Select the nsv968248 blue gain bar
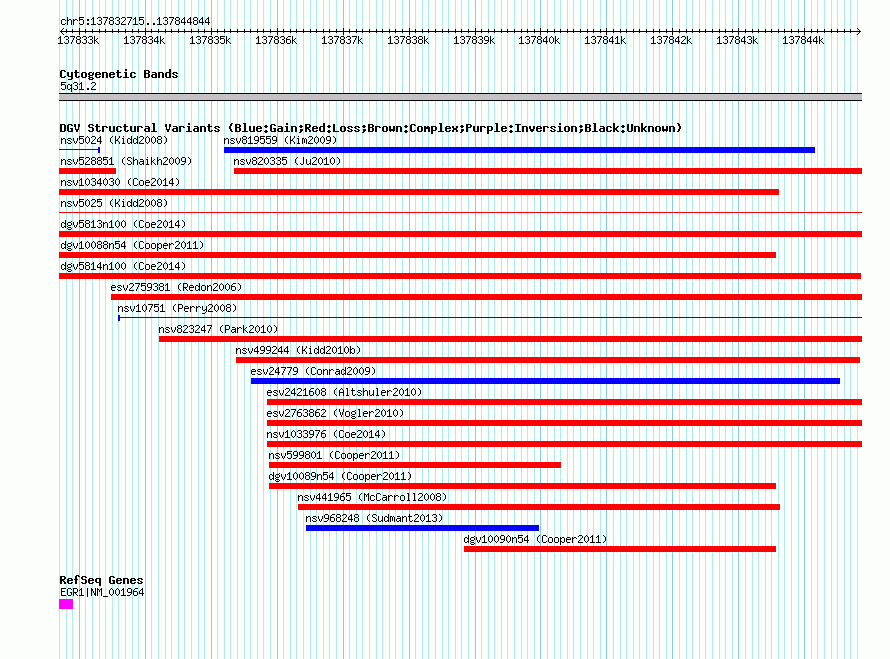Viewport: 890px width, 659px height. [422, 528]
